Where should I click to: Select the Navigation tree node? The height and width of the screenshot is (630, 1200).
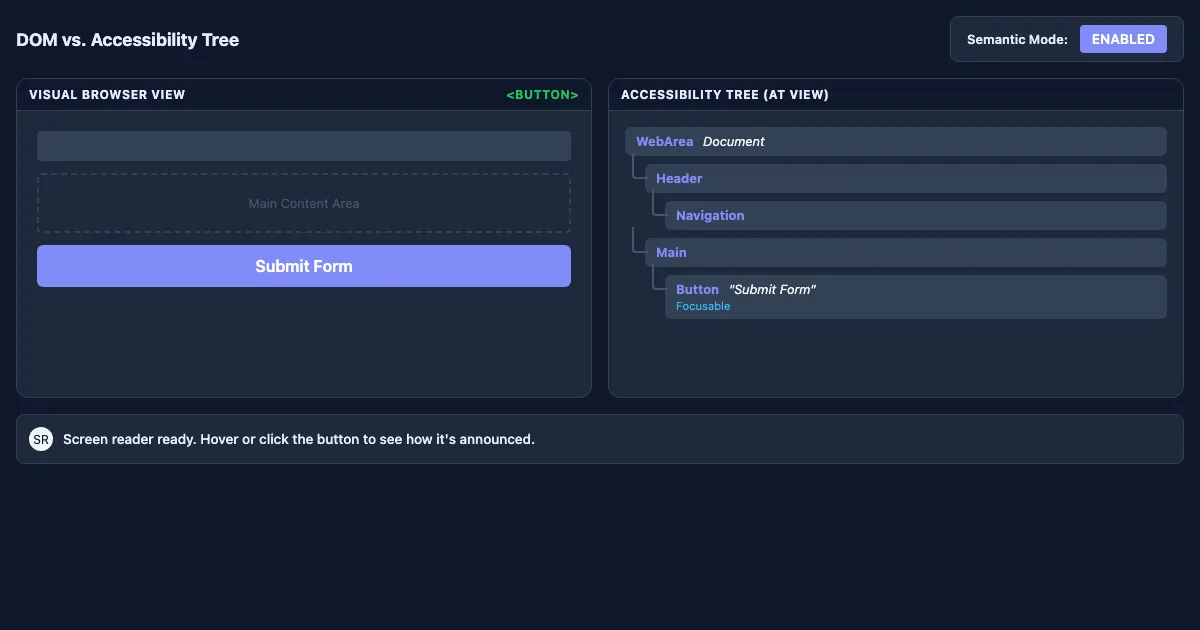916,215
